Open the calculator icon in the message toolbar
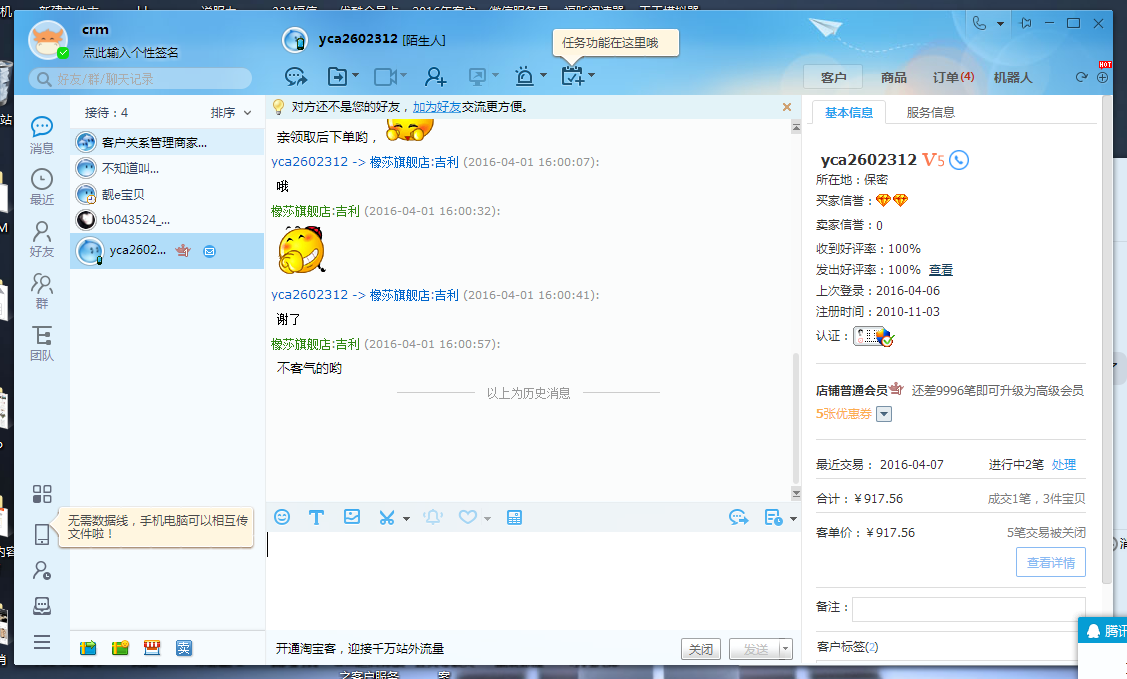The image size is (1127, 679). [x=515, y=517]
